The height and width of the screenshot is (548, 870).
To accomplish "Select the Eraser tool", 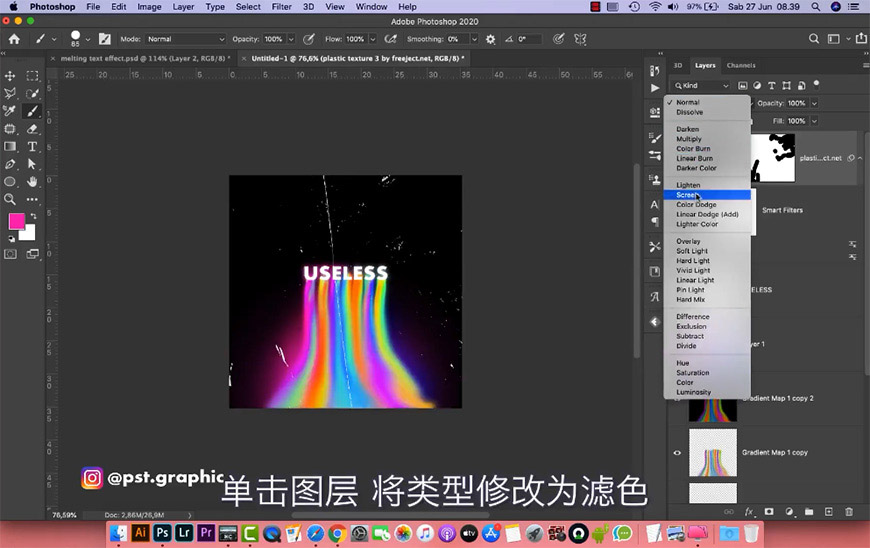I will [32, 129].
